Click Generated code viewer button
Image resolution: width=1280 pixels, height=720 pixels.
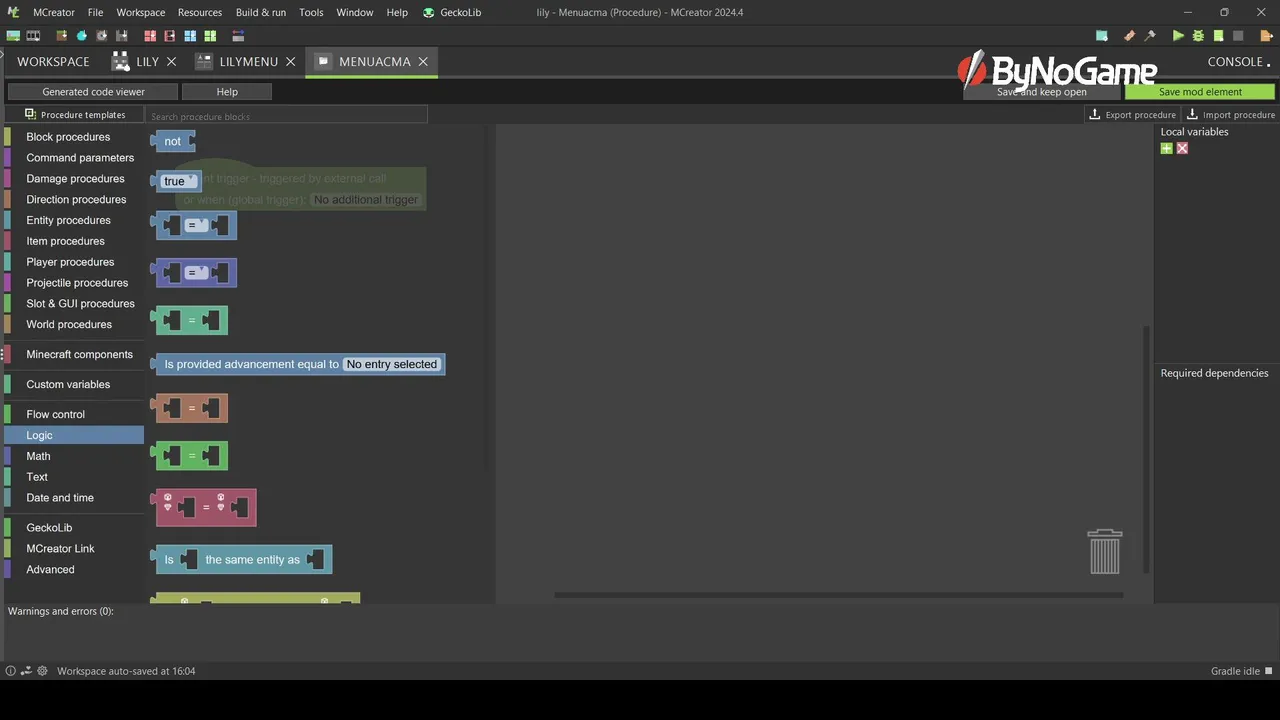93,91
